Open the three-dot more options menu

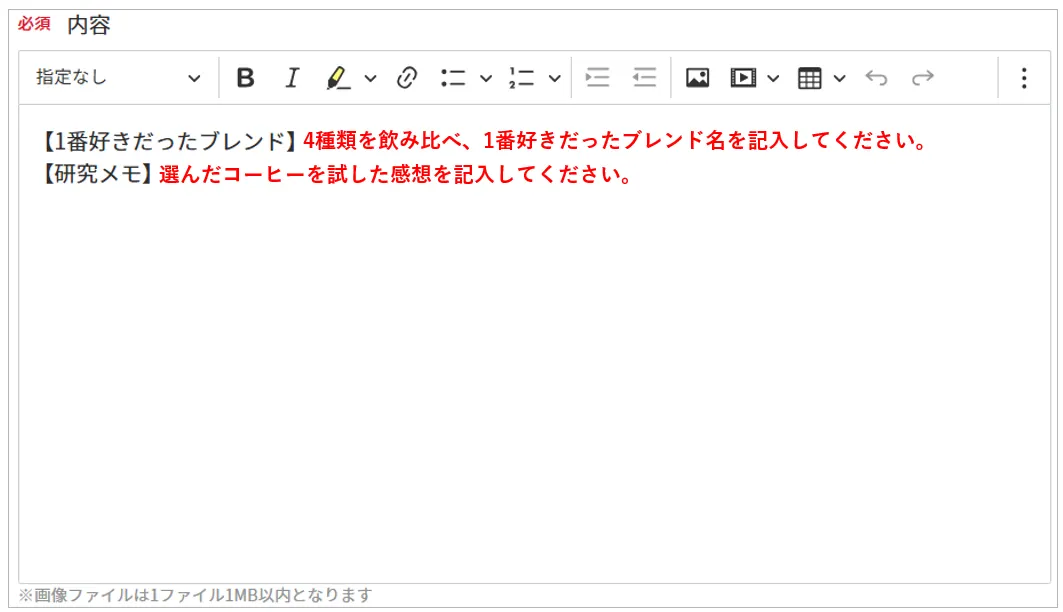[1023, 78]
